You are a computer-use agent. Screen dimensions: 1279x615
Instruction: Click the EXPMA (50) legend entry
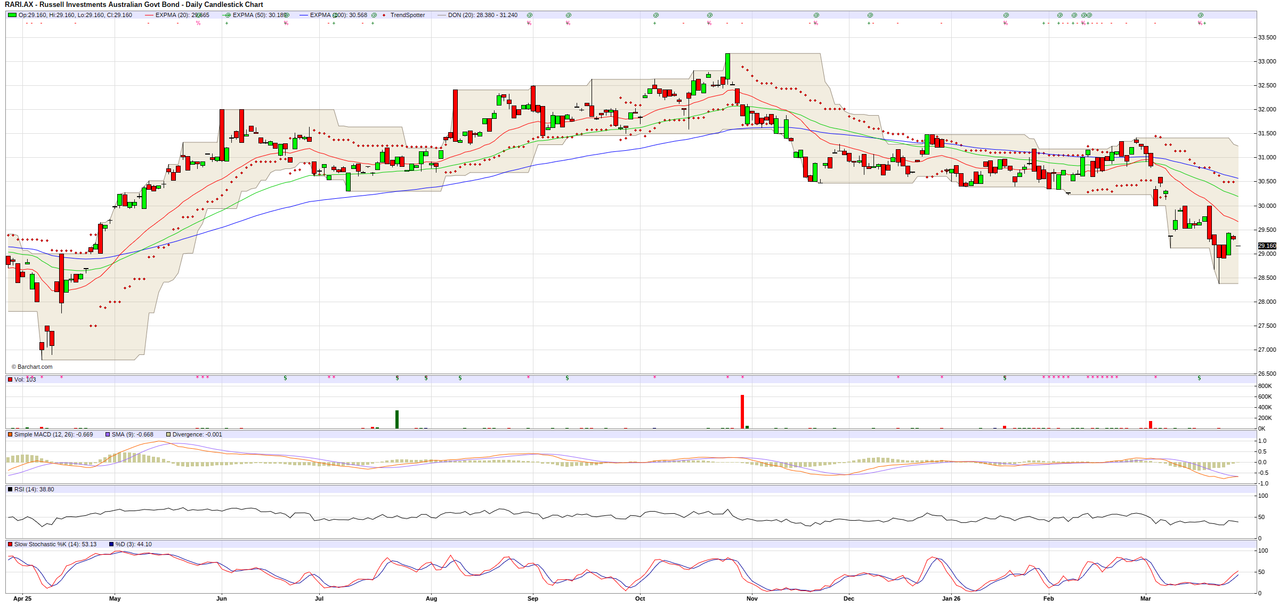click(255, 15)
